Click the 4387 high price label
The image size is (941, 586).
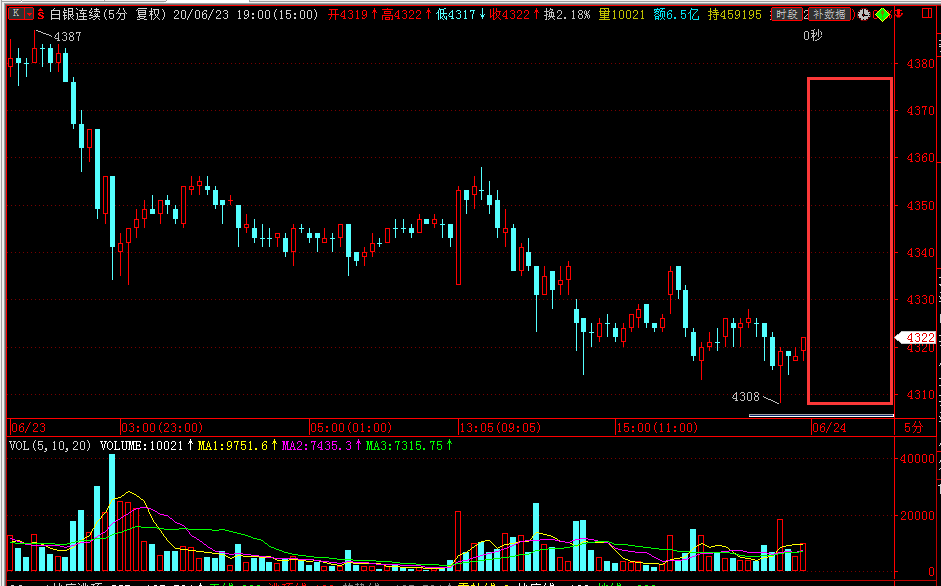(67, 37)
